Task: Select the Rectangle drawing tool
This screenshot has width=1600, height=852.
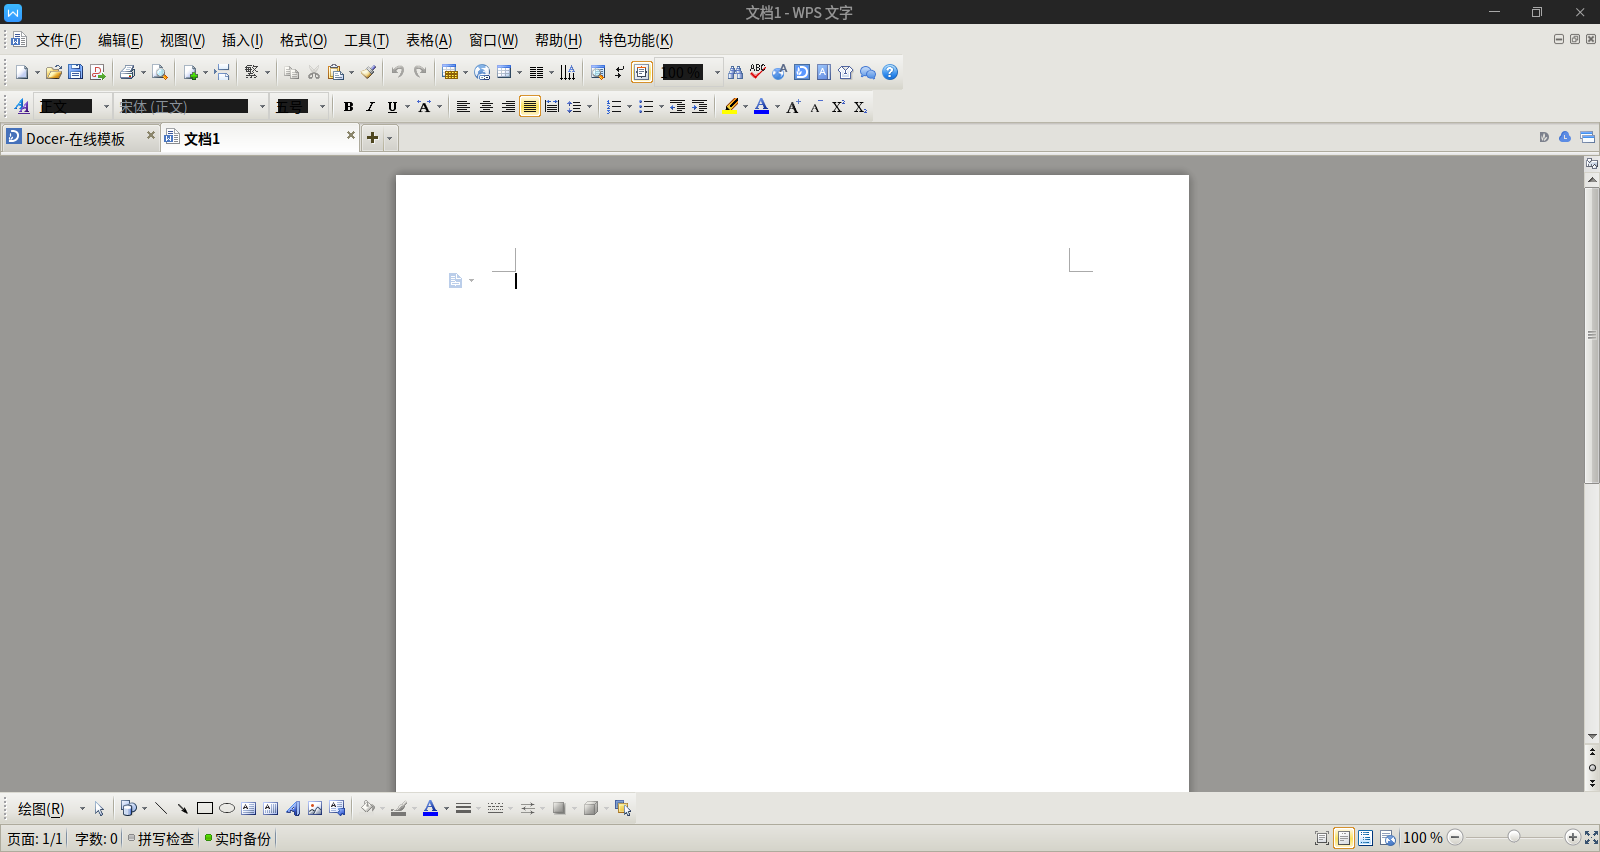Action: (205, 808)
